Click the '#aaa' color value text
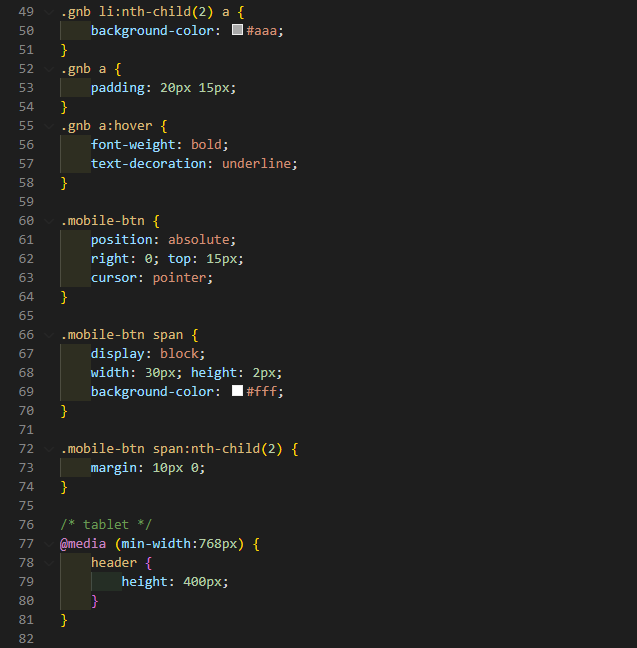637x648 pixels. click(262, 31)
